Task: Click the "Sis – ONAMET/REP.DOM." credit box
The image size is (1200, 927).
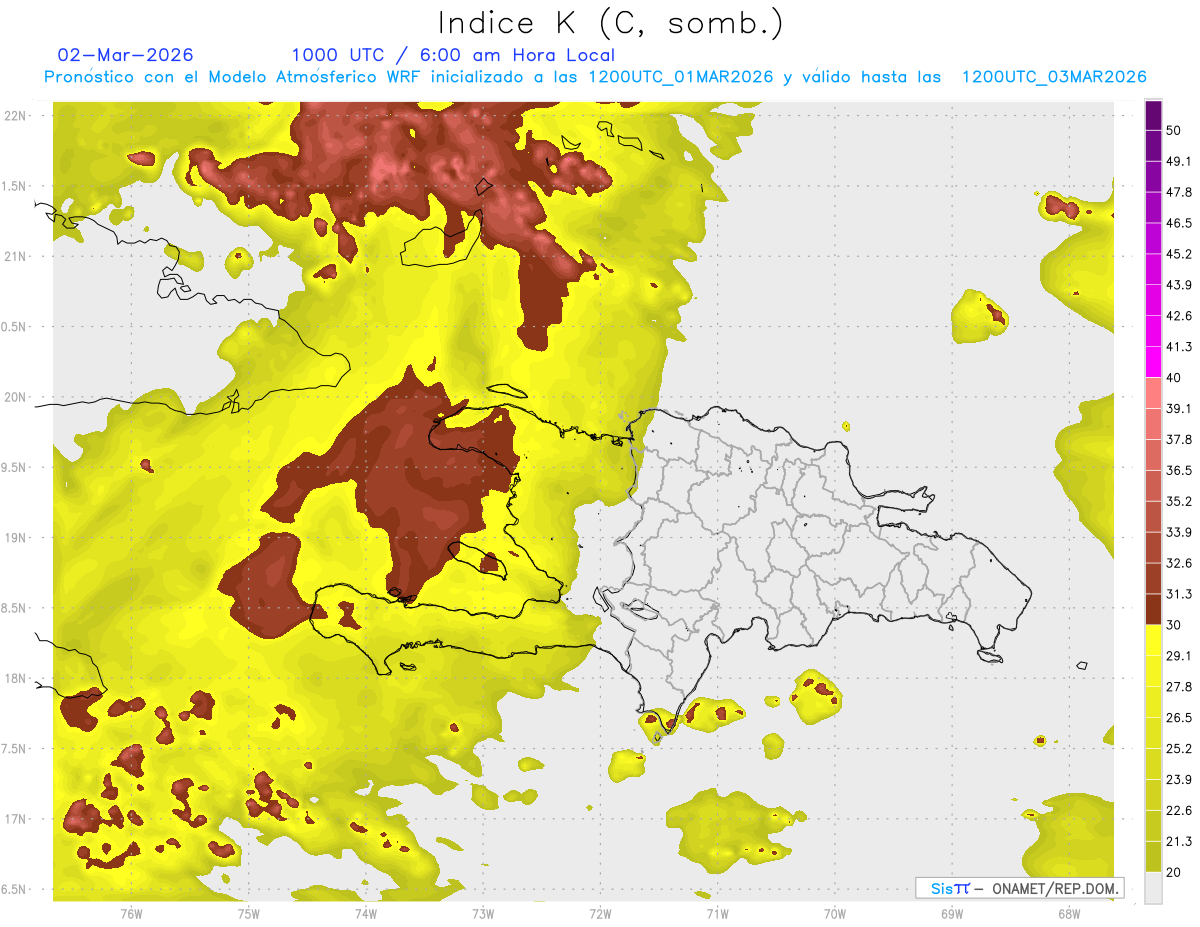Action: [1019, 888]
